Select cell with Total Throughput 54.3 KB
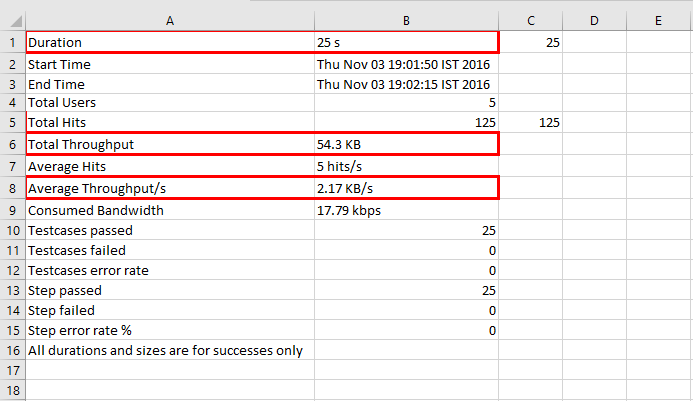Image resolution: width=693 pixels, height=401 pixels. click(406, 144)
